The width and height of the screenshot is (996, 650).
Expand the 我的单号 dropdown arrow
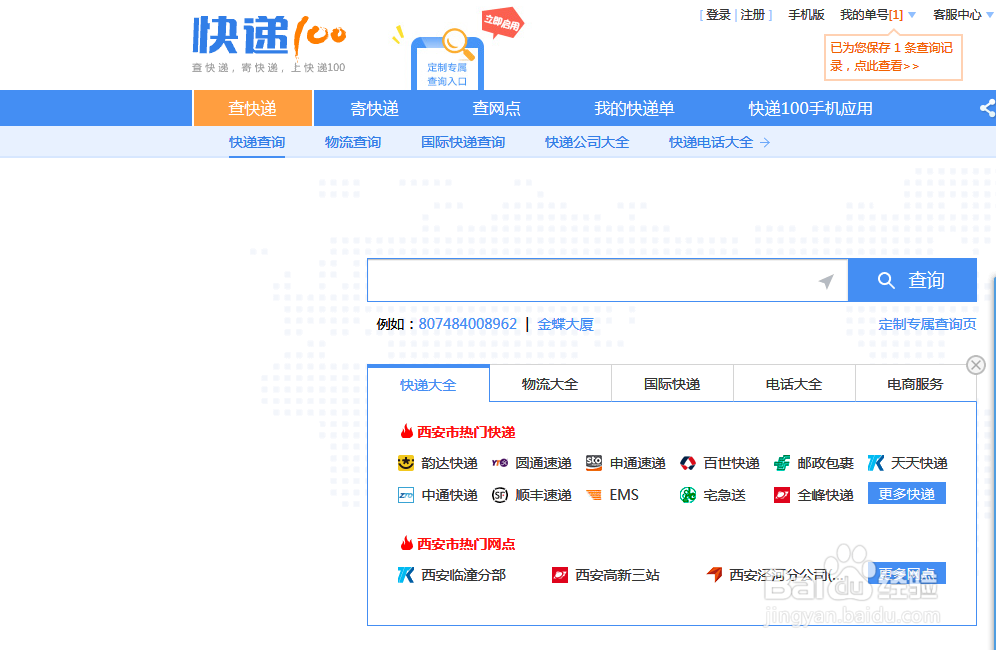click(912, 15)
